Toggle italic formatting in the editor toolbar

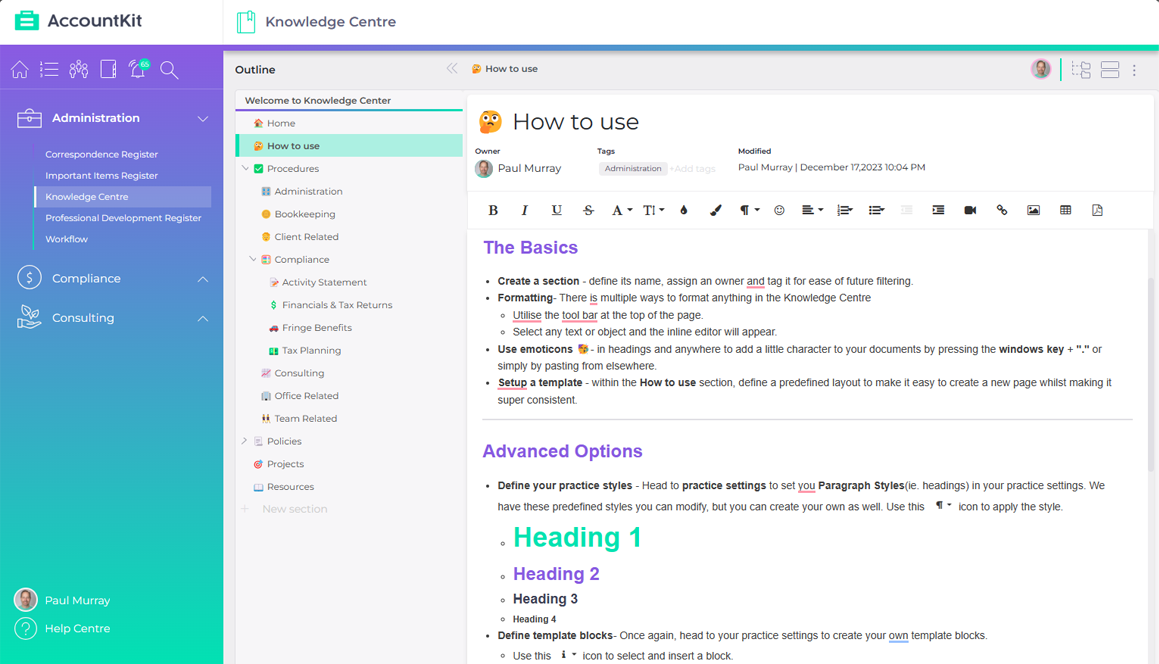[x=525, y=210]
